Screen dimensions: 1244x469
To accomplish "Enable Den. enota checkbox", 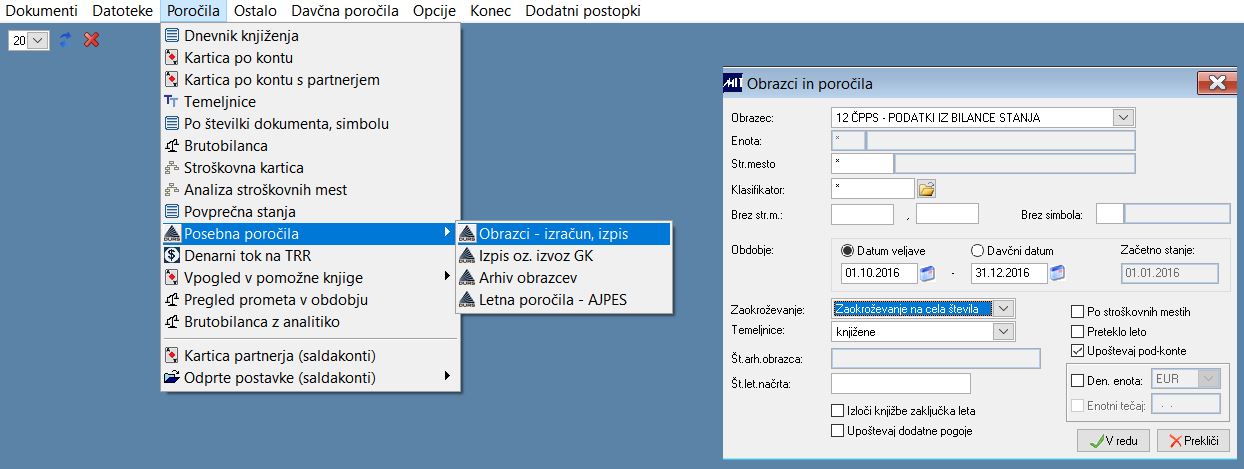I will tap(1077, 380).
